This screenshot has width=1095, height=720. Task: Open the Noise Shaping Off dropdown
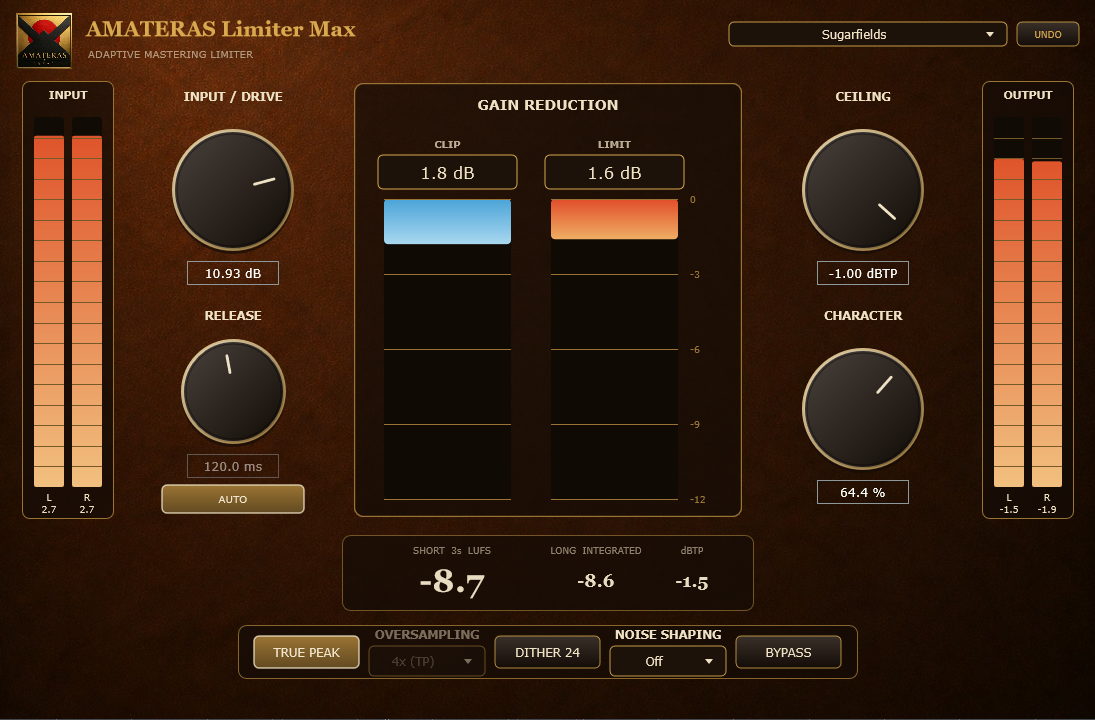(x=668, y=661)
